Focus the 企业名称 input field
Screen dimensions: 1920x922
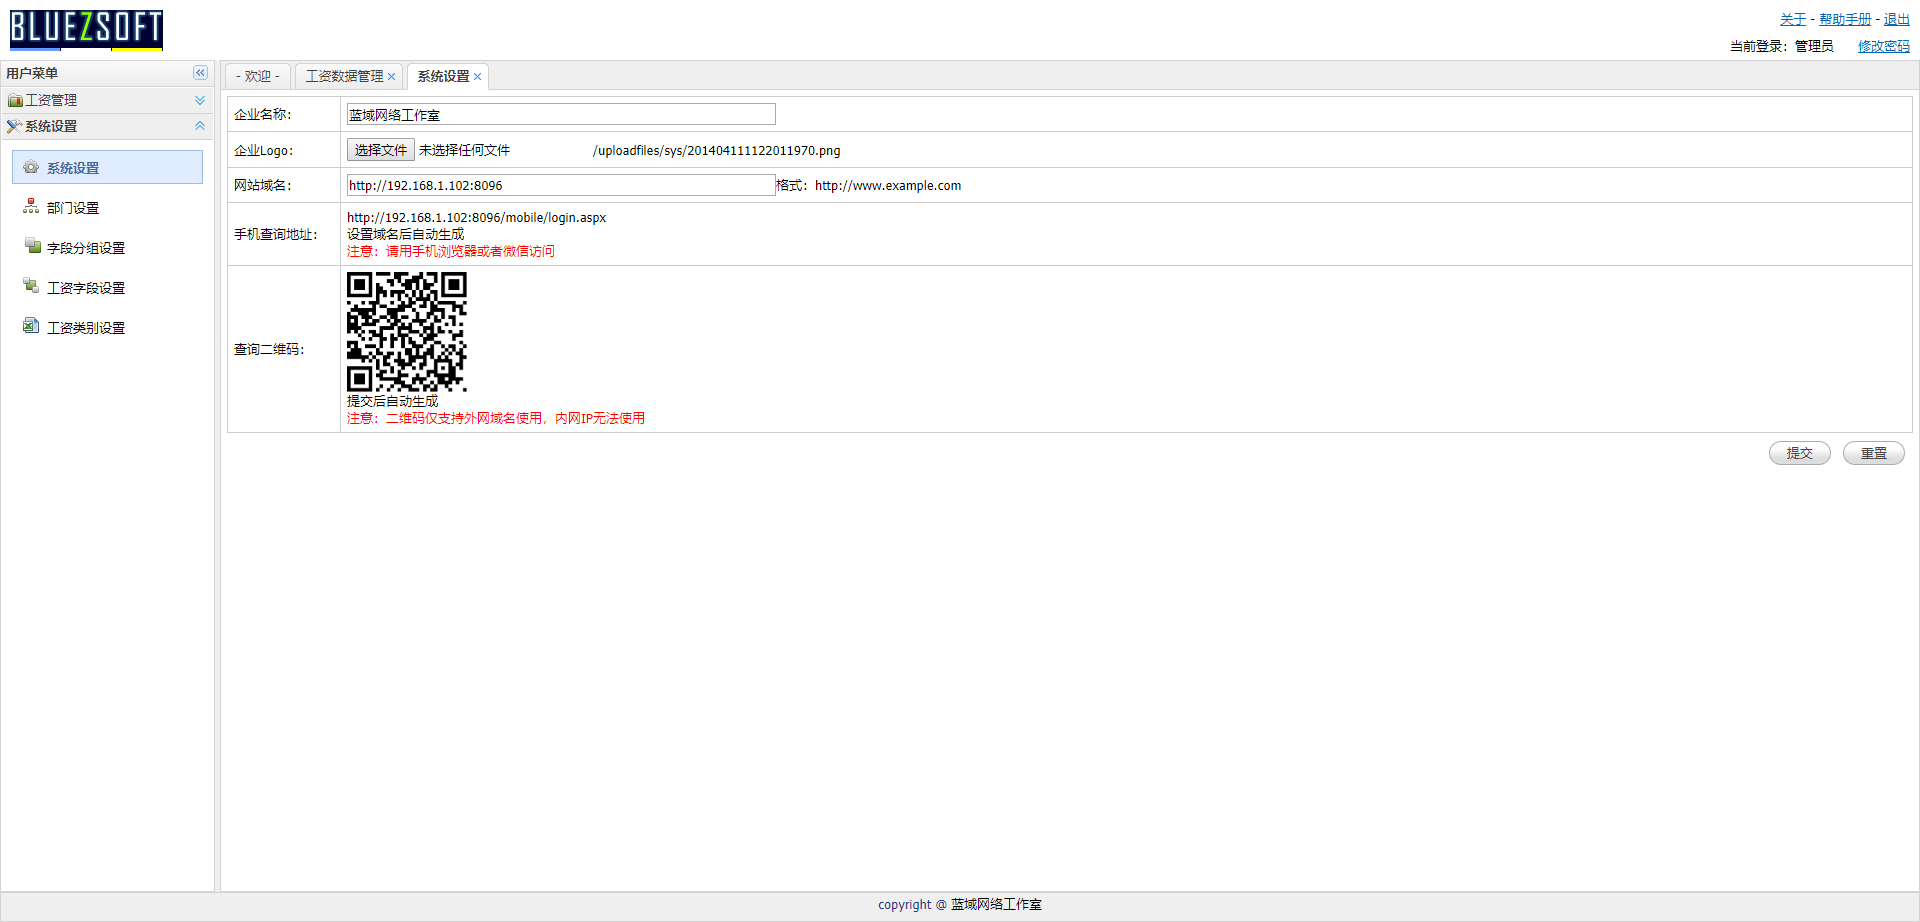[560, 115]
